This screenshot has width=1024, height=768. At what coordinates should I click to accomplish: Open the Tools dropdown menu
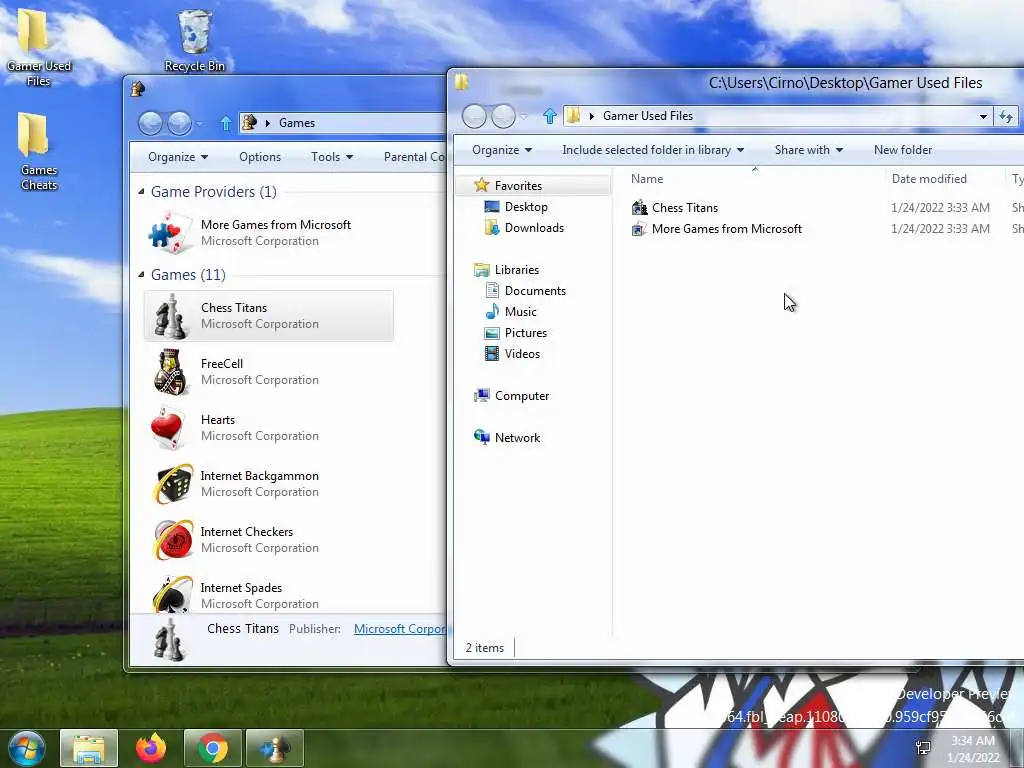332,157
